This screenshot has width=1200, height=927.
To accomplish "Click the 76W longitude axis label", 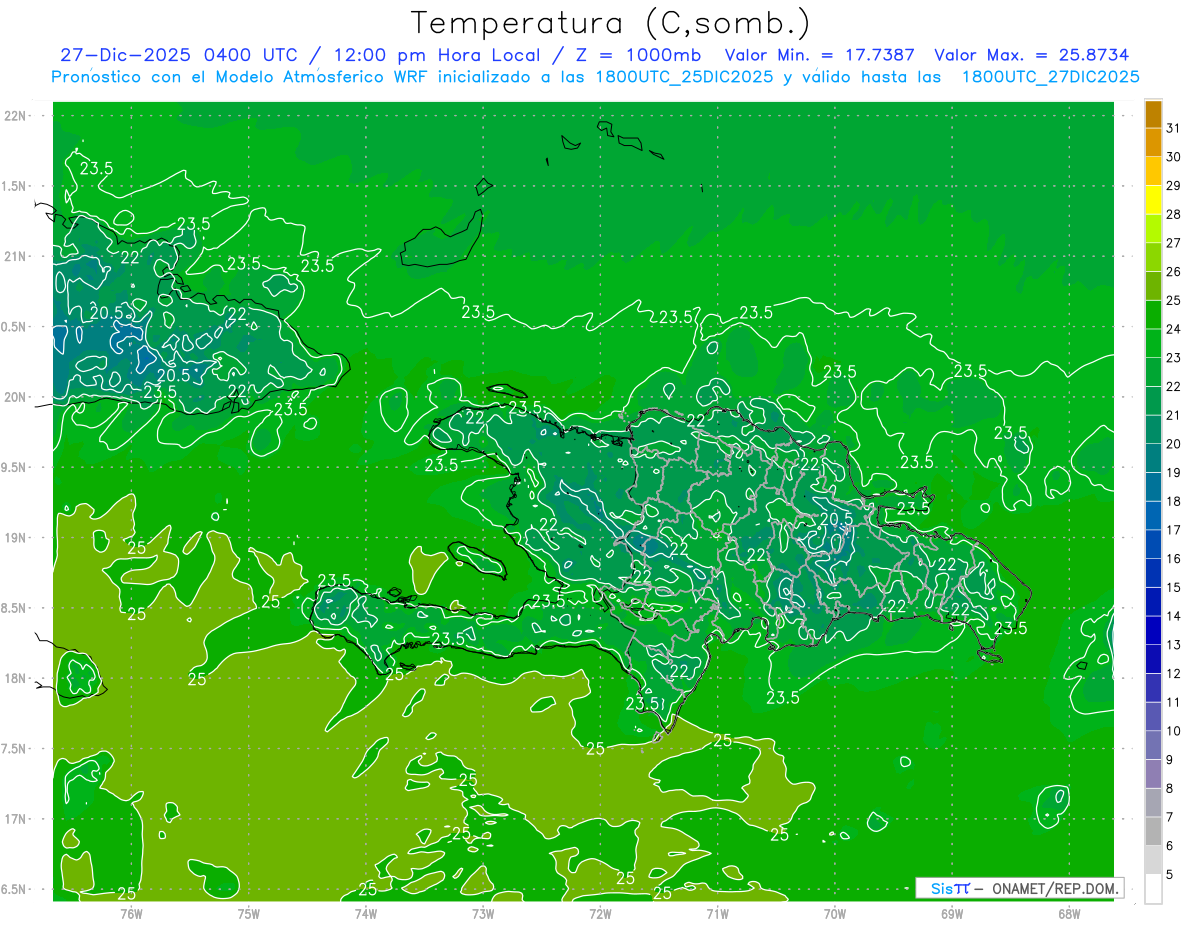I will 131,914.
